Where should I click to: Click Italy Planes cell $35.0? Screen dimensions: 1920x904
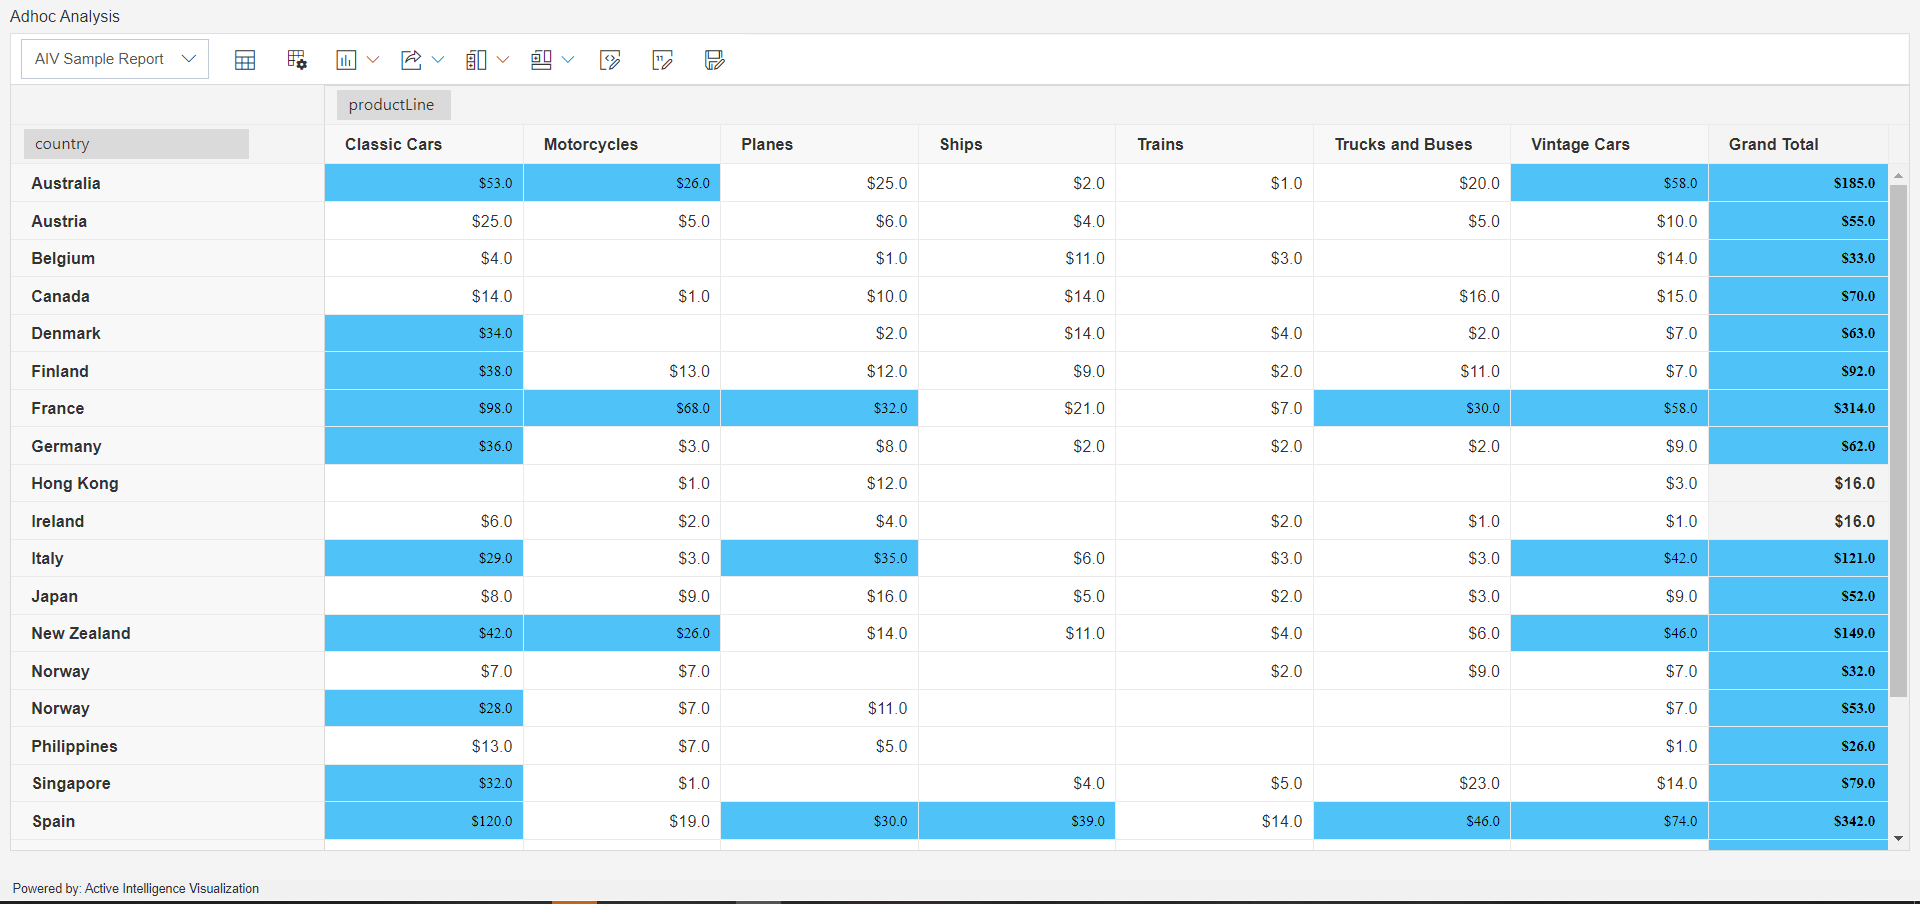coord(819,558)
